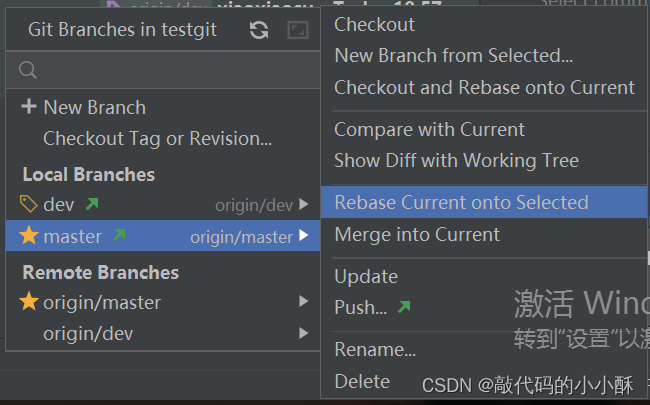Open New Branch from Selected...
650x405 pixels.
[x=454, y=56]
